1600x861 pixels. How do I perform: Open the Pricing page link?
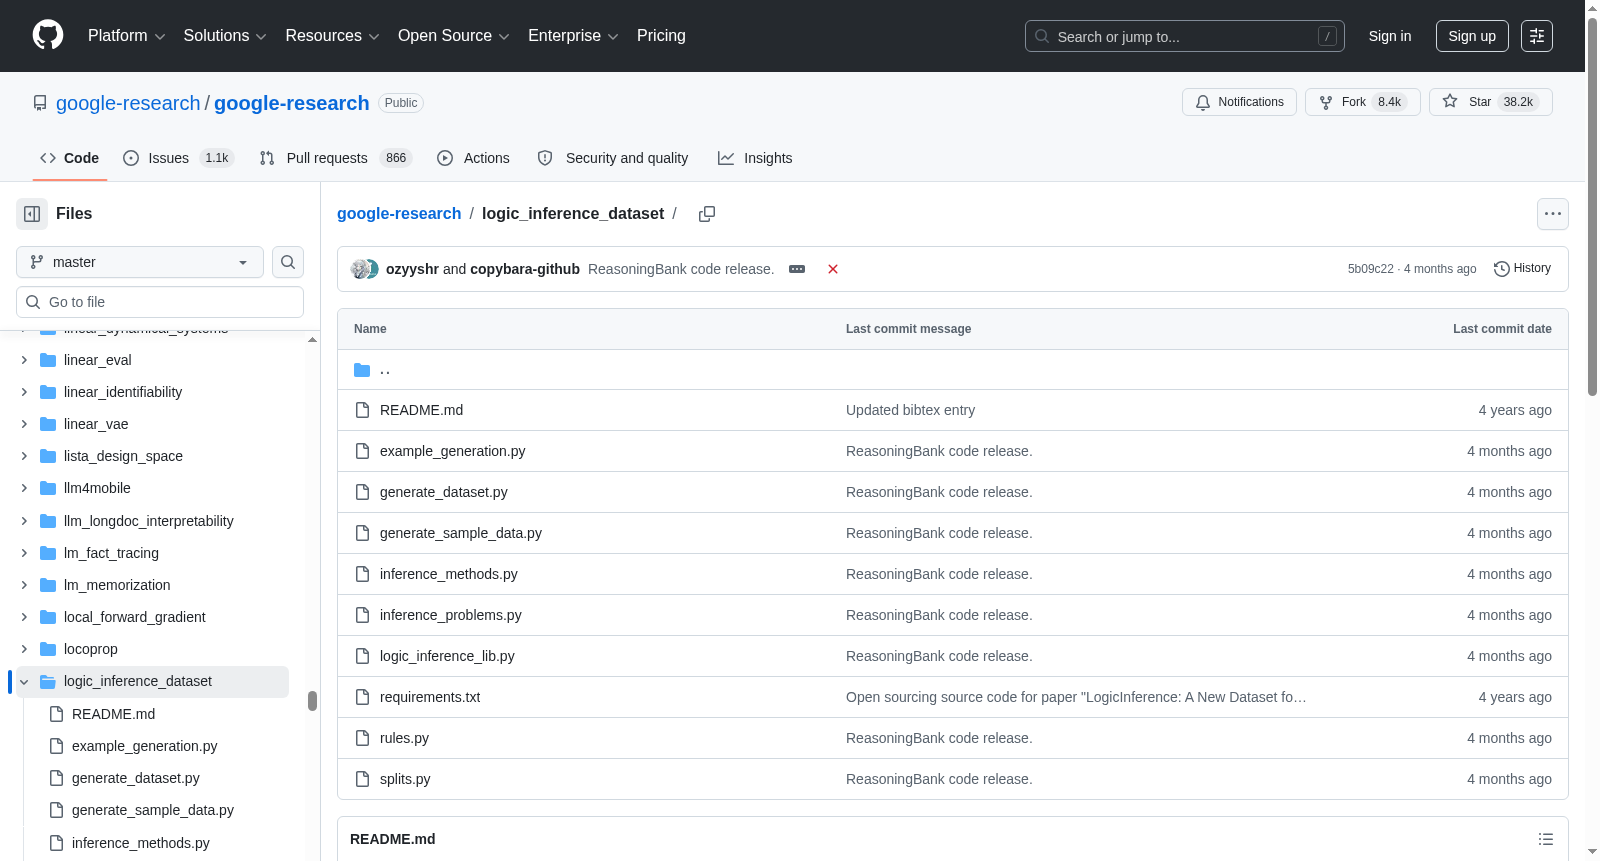661,36
